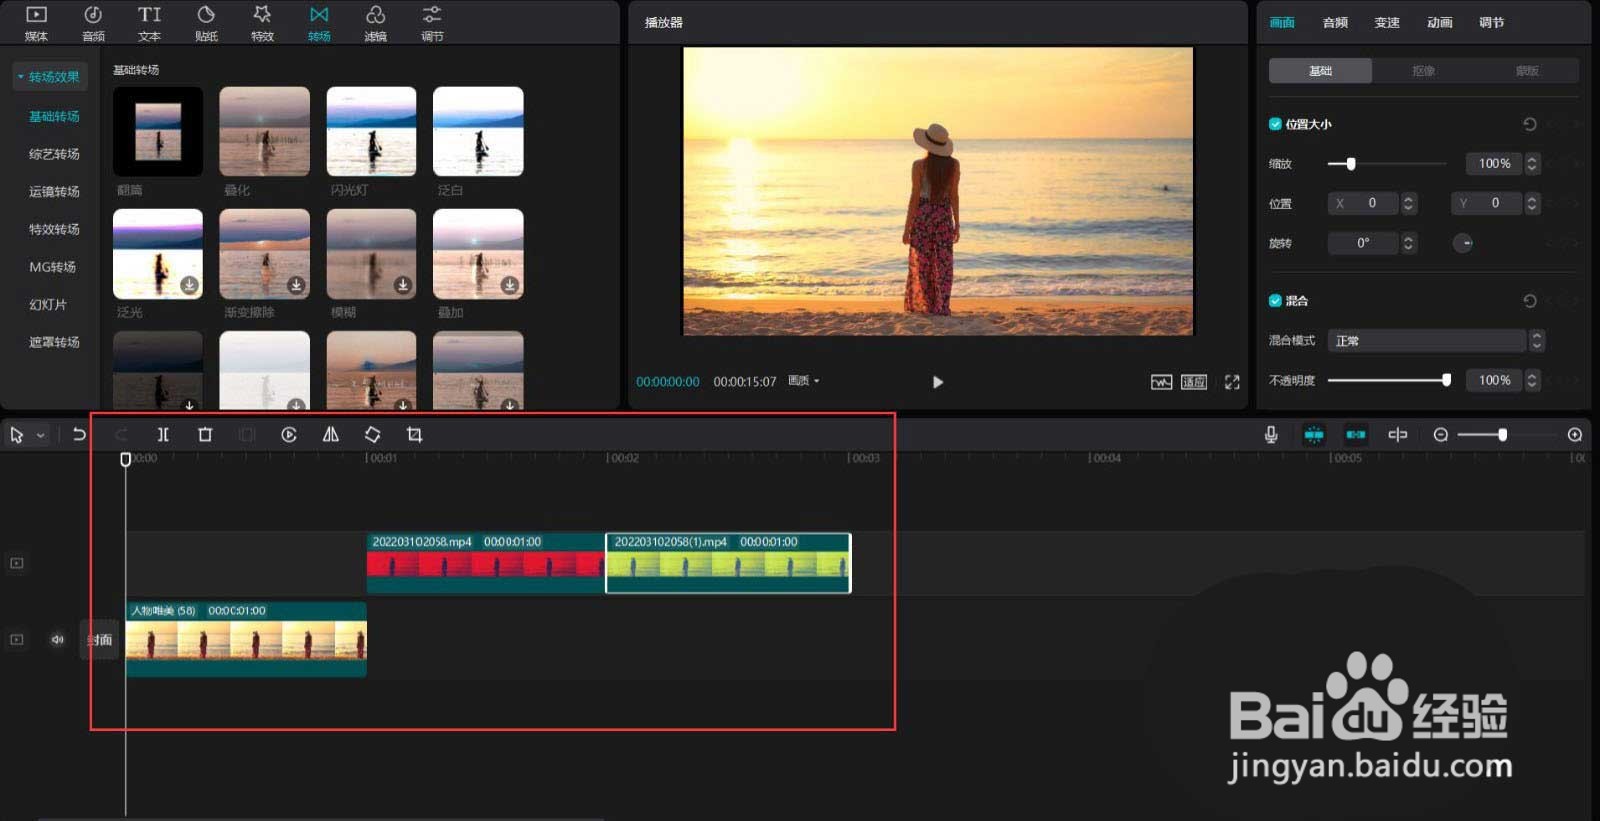Select the 蒙版 mask sub-tab
Viewport: 1600px width, 821px height.
click(x=1527, y=71)
